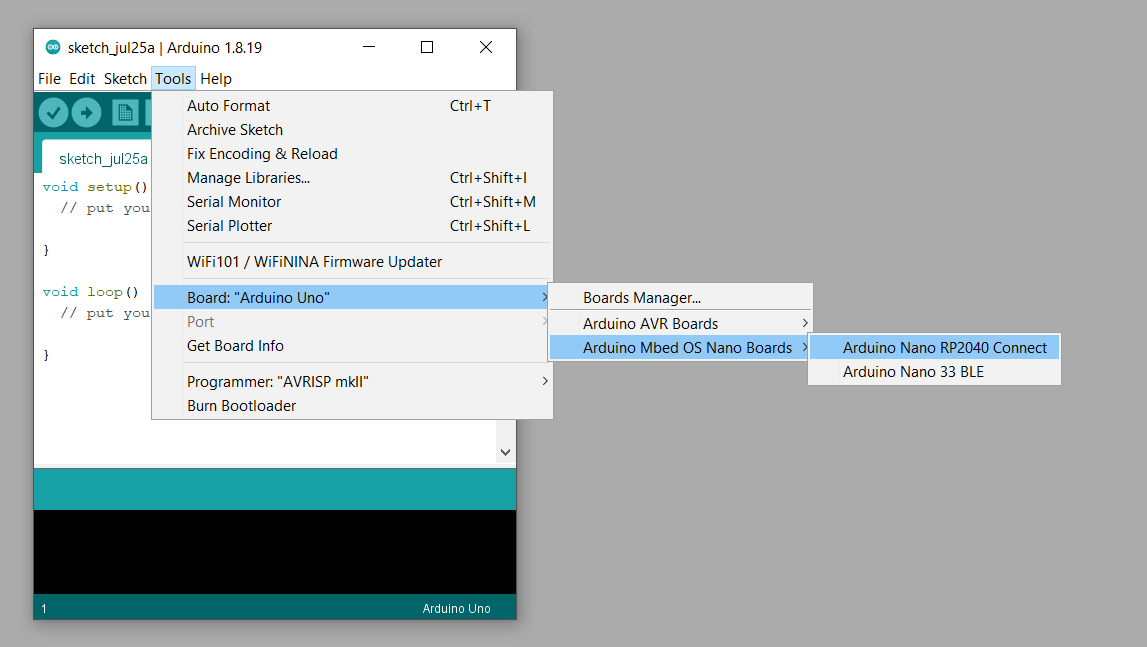1147x647 pixels.
Task: Launch Serial Monitor from Tools menu
Action: [x=234, y=202]
